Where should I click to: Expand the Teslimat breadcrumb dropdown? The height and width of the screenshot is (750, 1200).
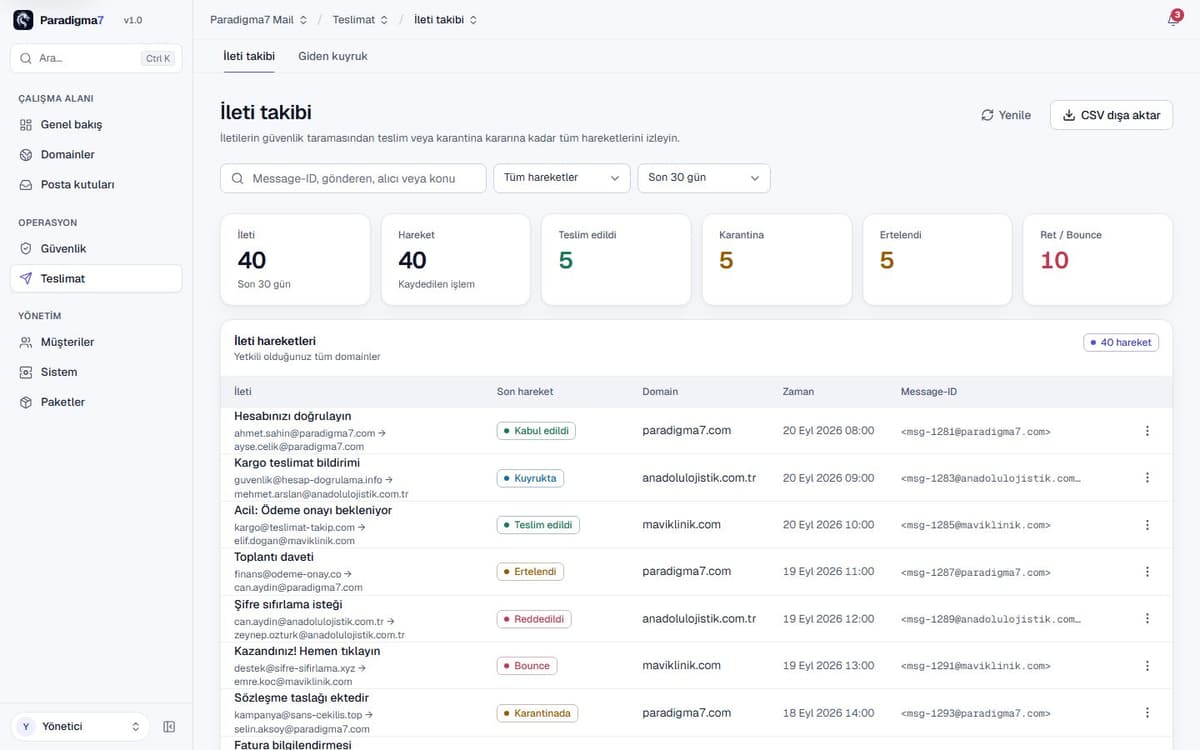click(x=361, y=19)
